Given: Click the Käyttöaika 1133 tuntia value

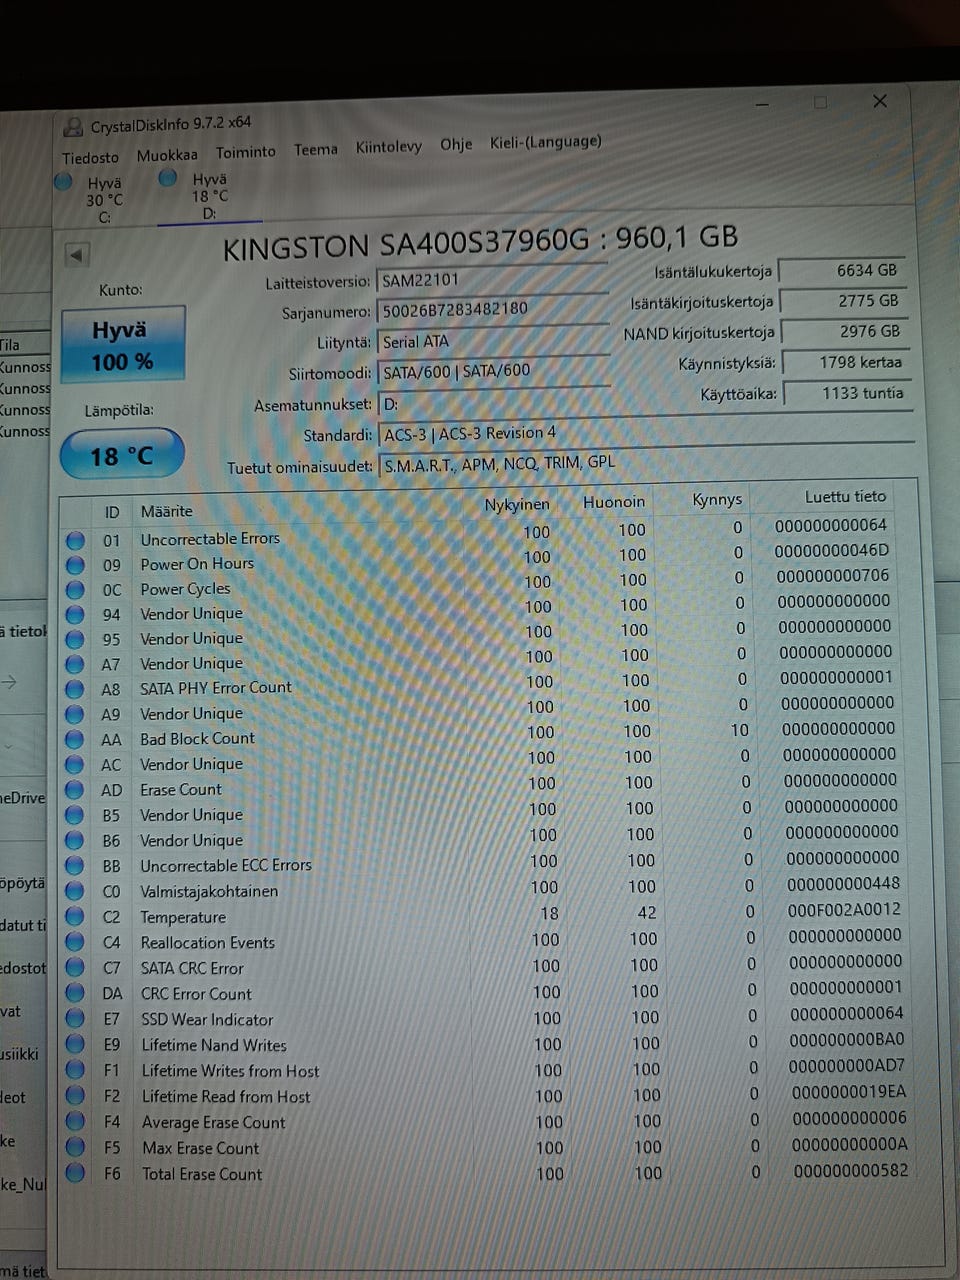Looking at the screenshot, I should pos(847,393).
